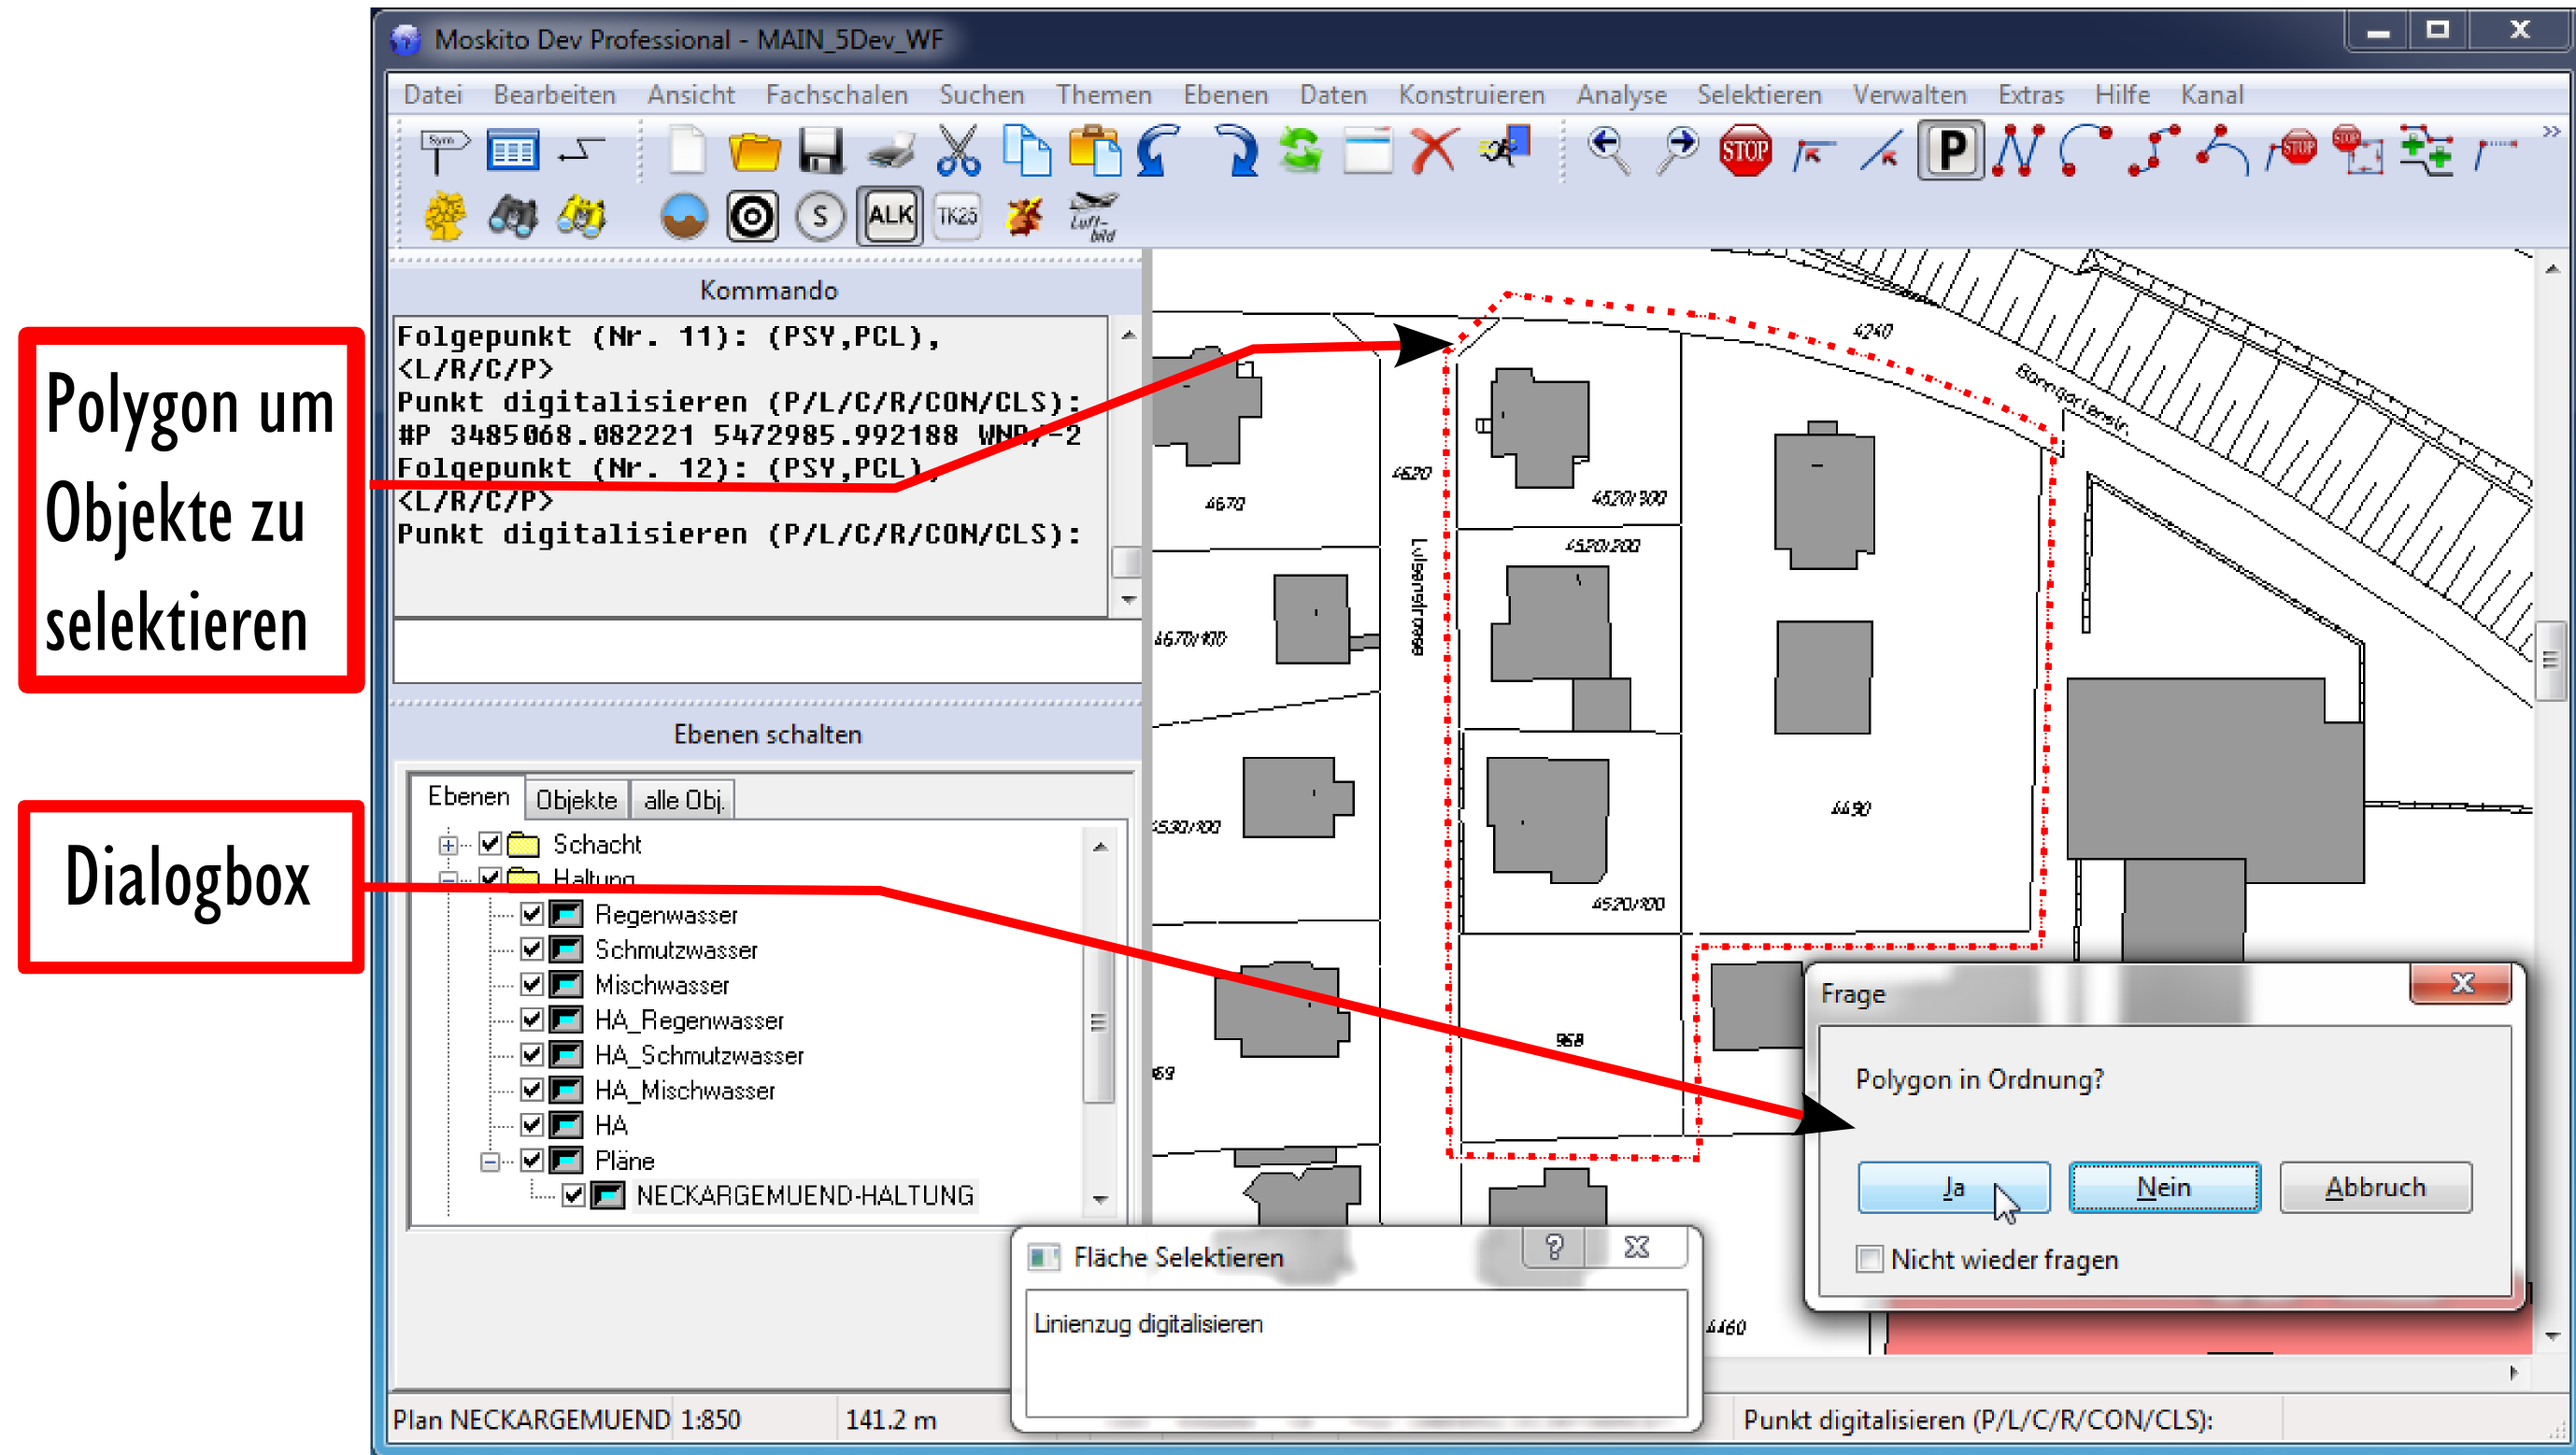Click the green refresh arrows icon

(1300, 152)
